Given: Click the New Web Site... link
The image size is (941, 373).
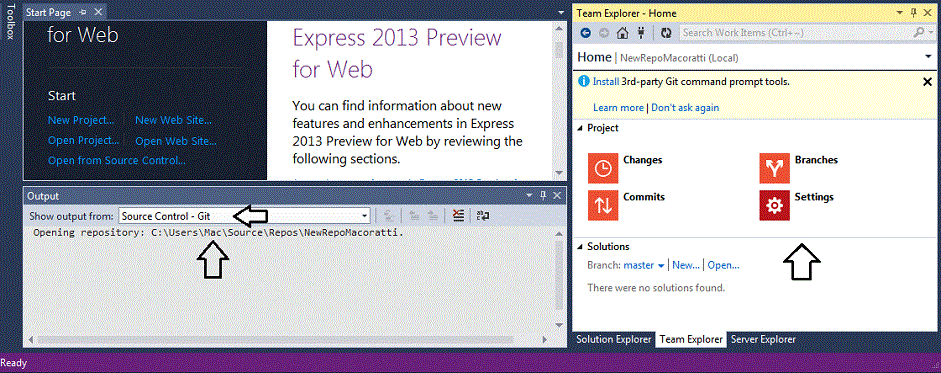Looking at the screenshot, I should coord(173,120).
